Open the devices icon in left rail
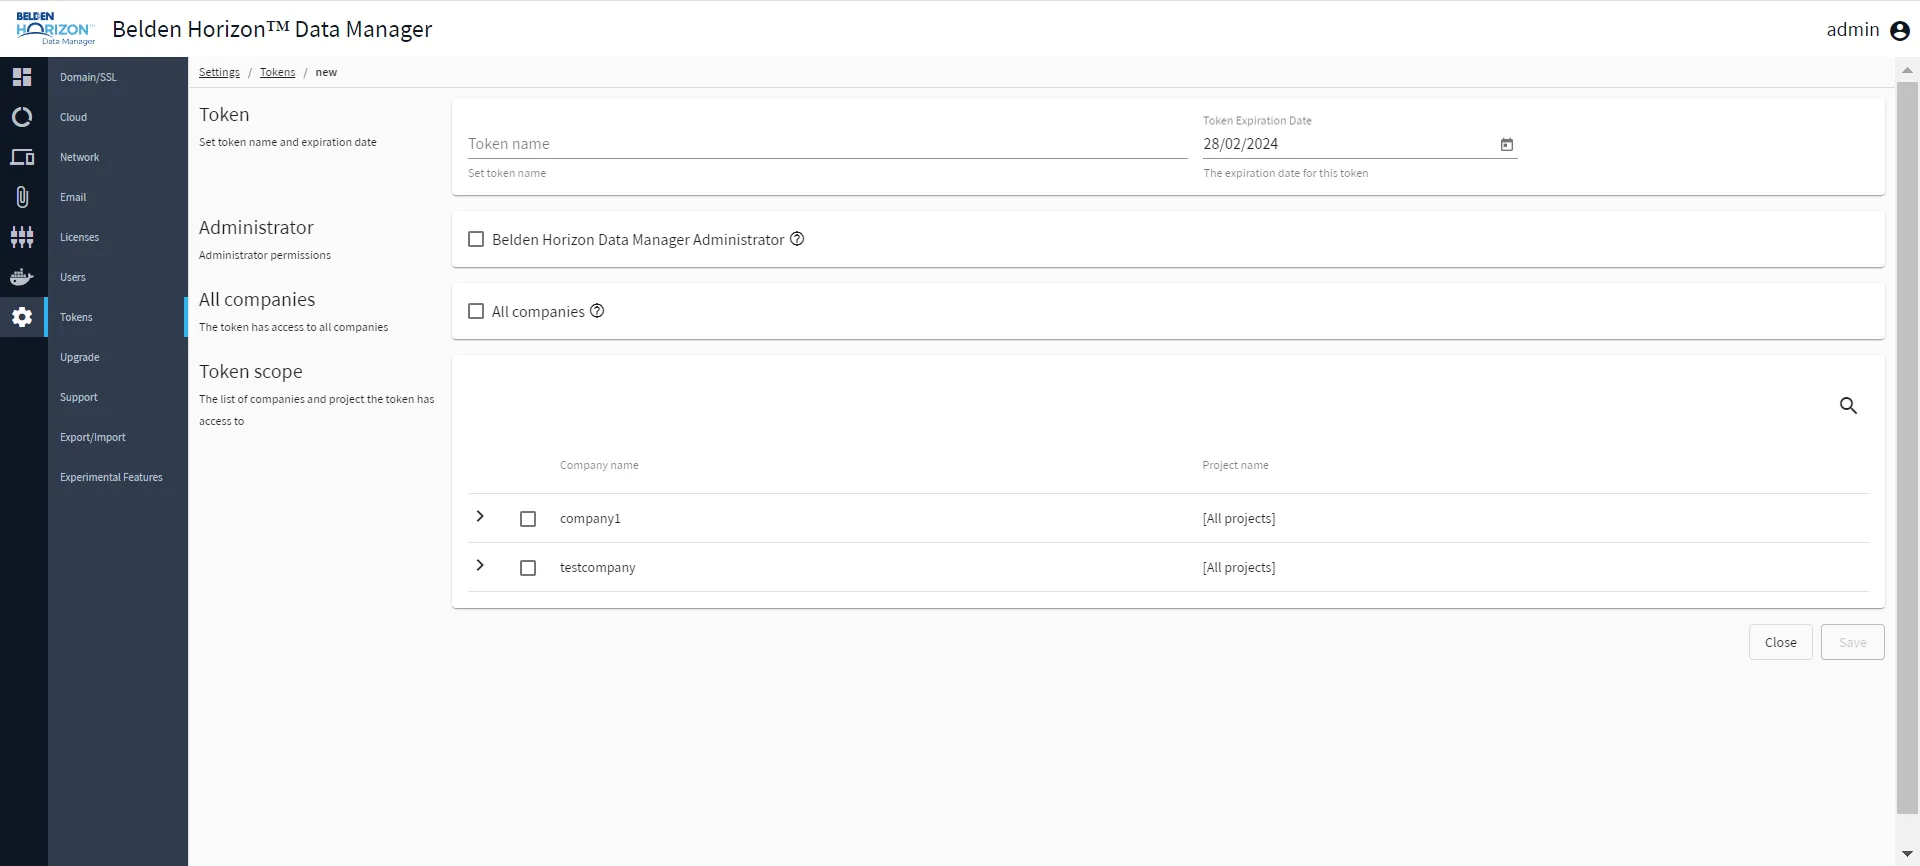1920x866 pixels. 22,157
